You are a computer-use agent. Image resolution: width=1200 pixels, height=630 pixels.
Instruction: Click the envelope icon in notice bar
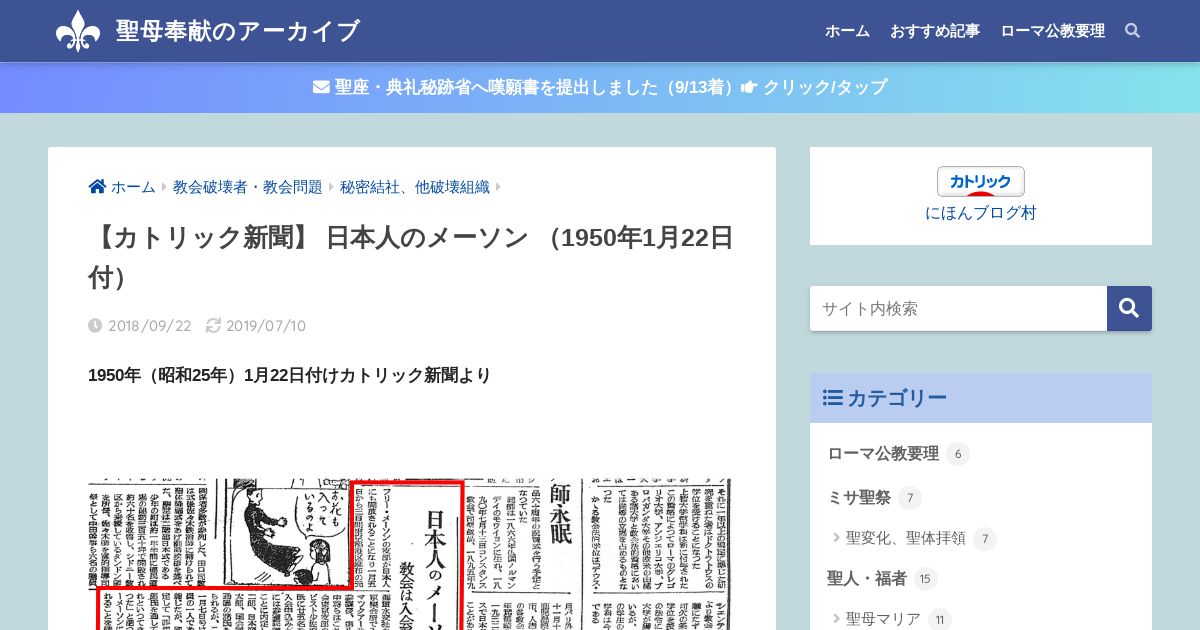pos(321,87)
